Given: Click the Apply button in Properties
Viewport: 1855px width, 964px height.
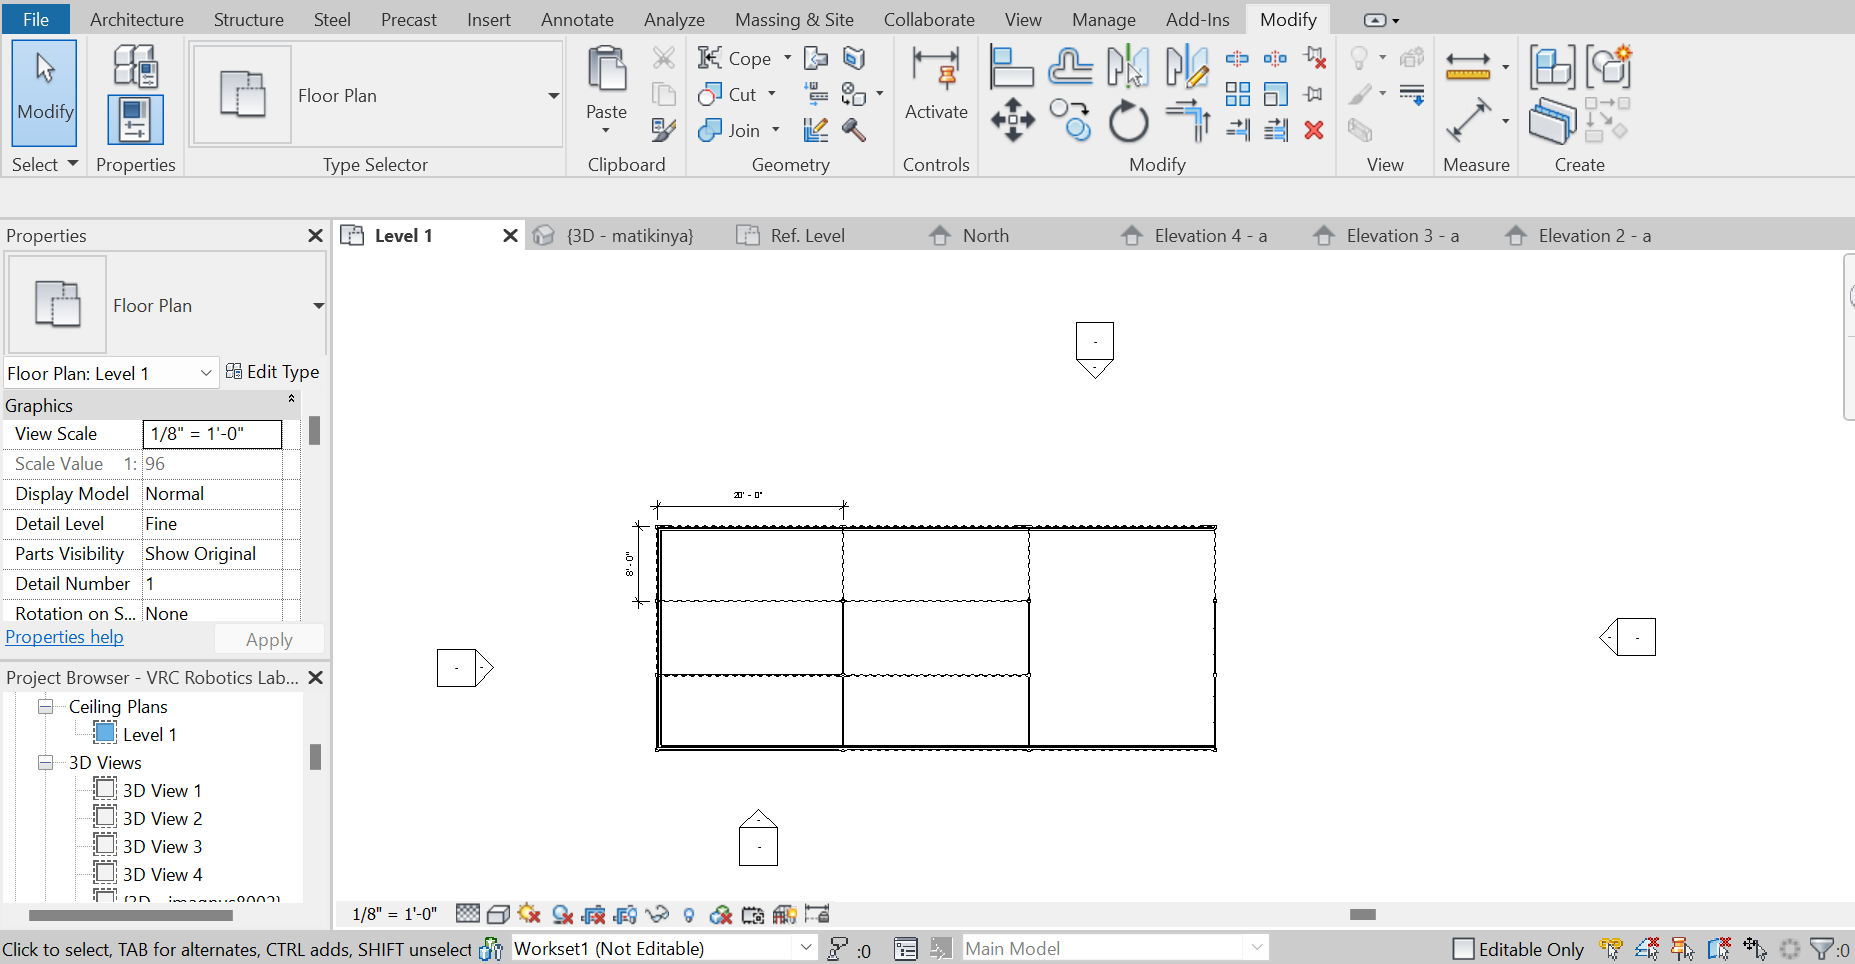Looking at the screenshot, I should pos(269,640).
